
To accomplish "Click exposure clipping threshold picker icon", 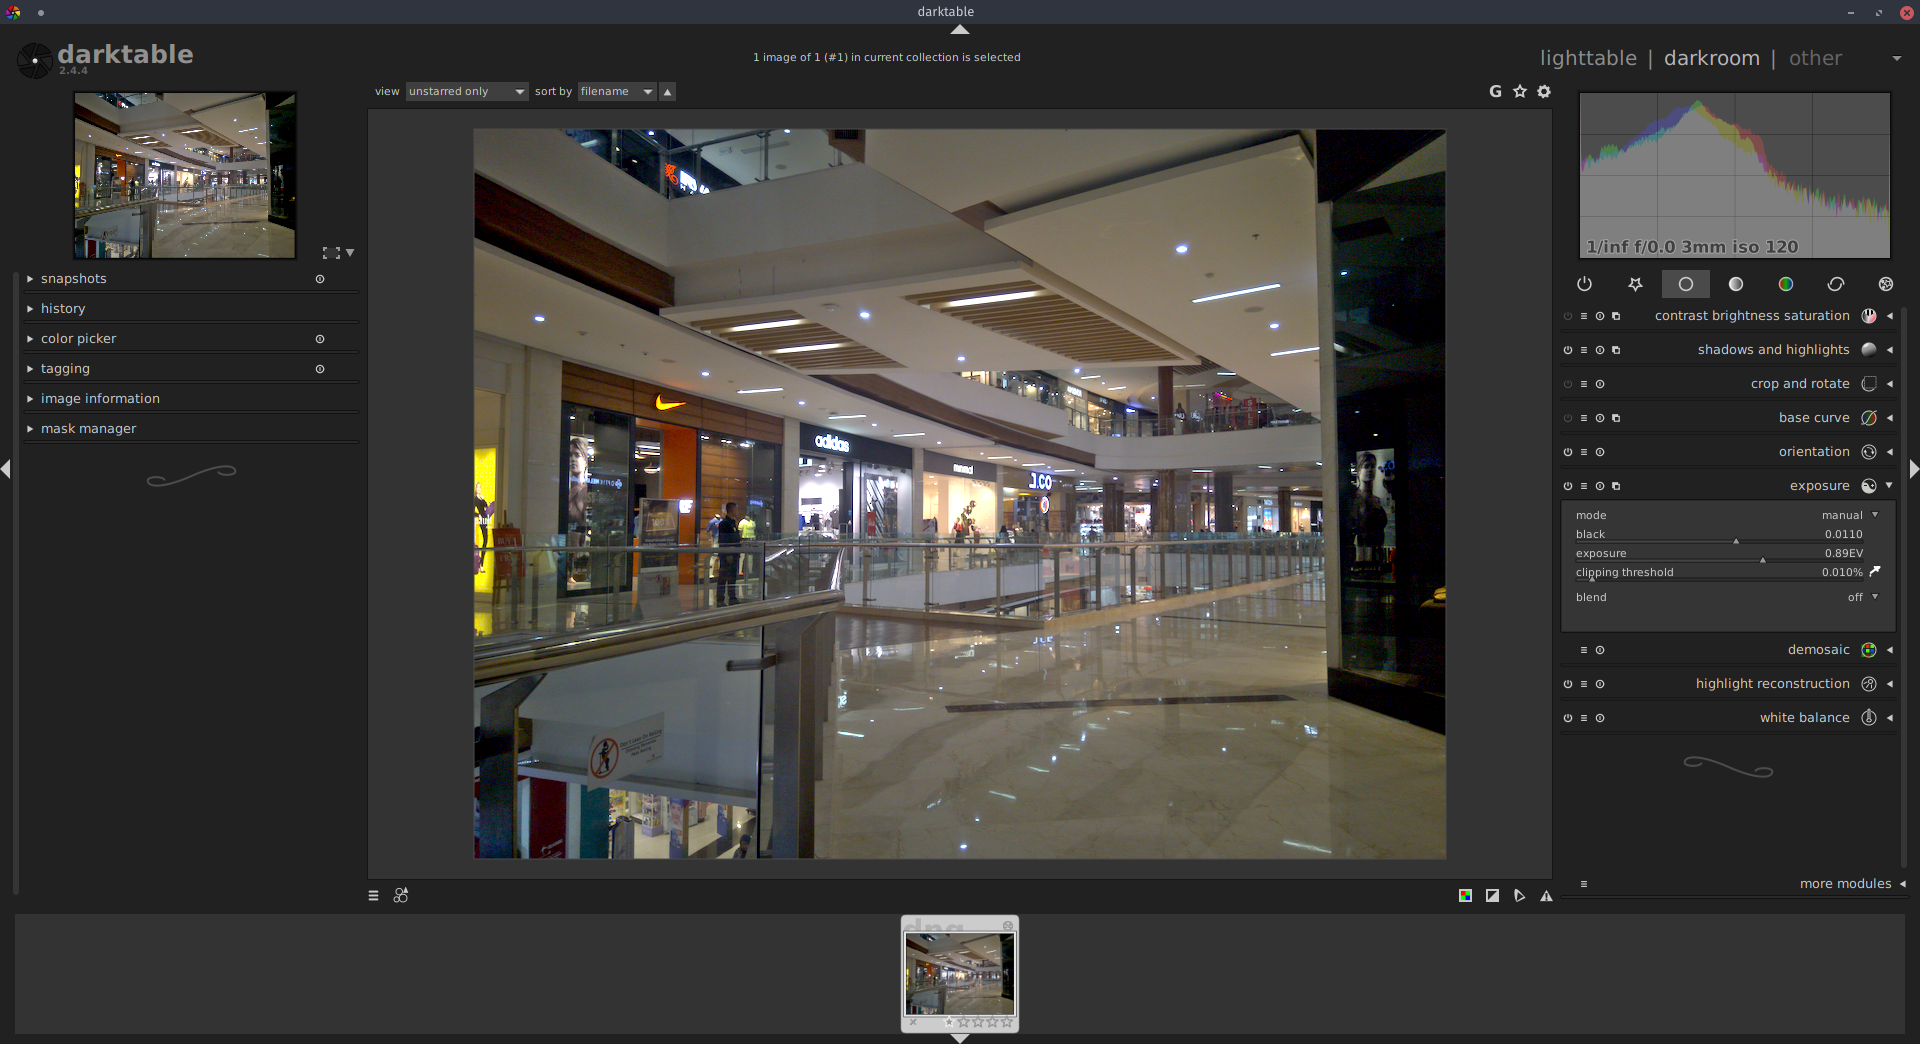I will pos(1875,572).
